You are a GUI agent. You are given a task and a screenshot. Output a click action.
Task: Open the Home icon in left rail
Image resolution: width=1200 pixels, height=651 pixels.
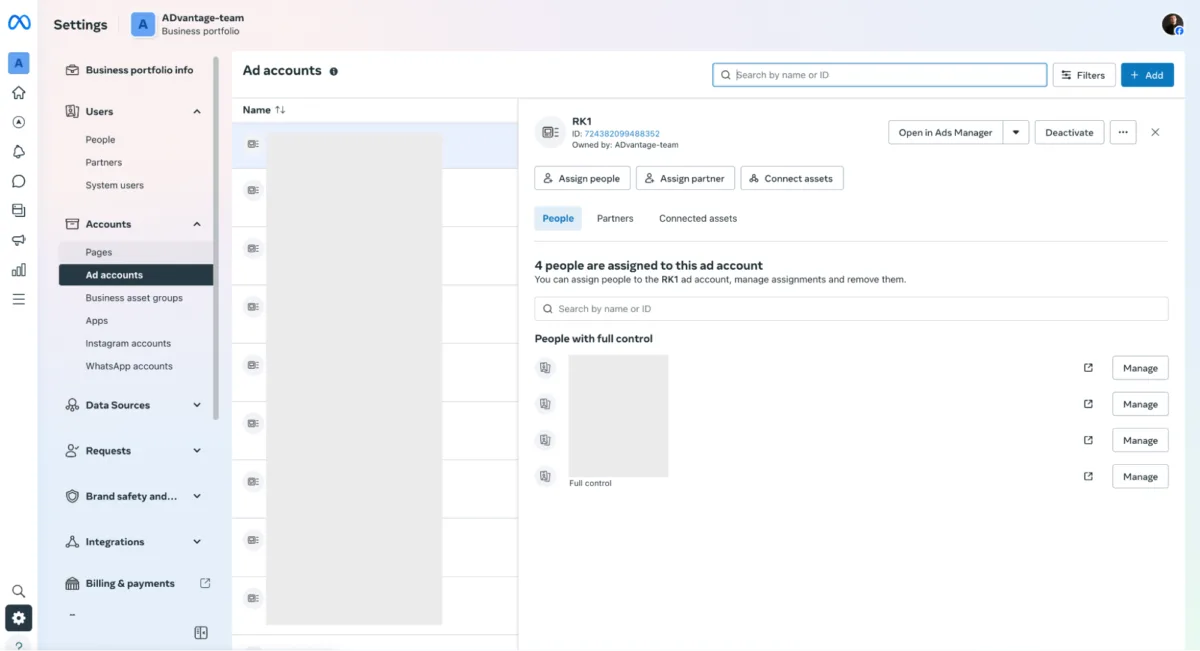coord(18,93)
